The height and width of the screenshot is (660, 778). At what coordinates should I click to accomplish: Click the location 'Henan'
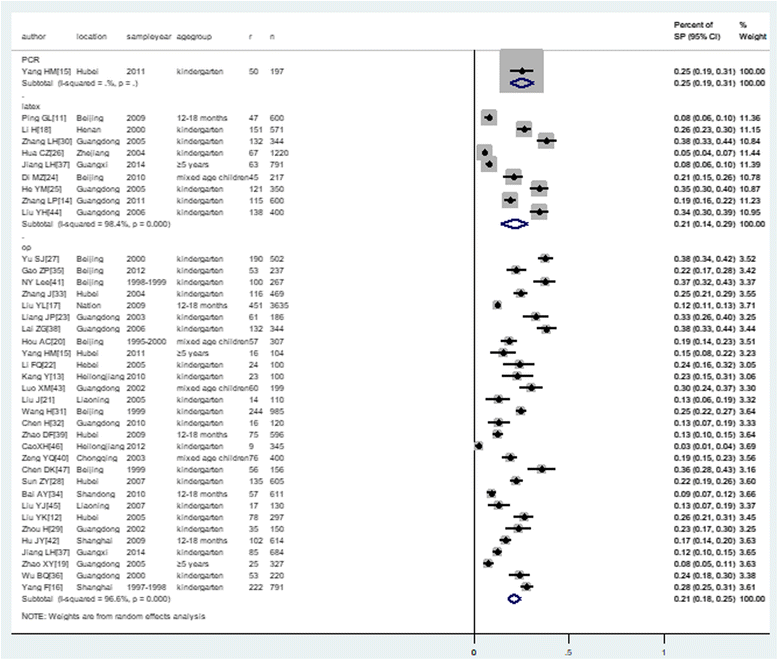88,130
